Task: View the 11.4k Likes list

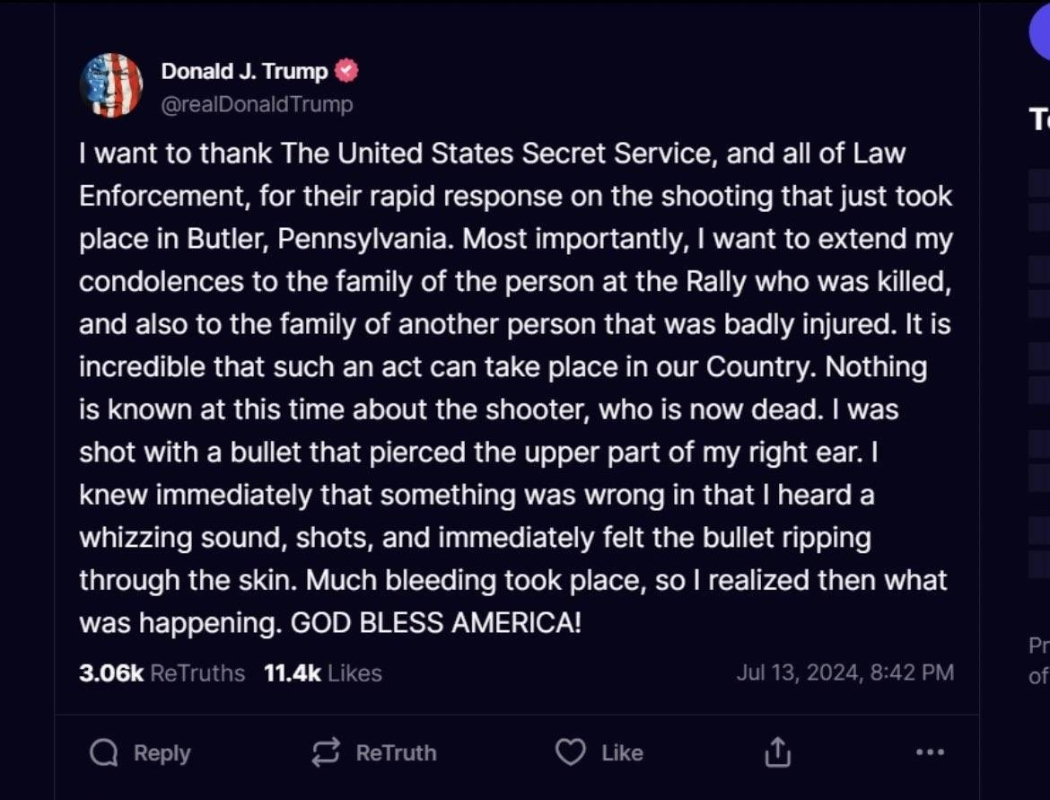Action: (322, 673)
